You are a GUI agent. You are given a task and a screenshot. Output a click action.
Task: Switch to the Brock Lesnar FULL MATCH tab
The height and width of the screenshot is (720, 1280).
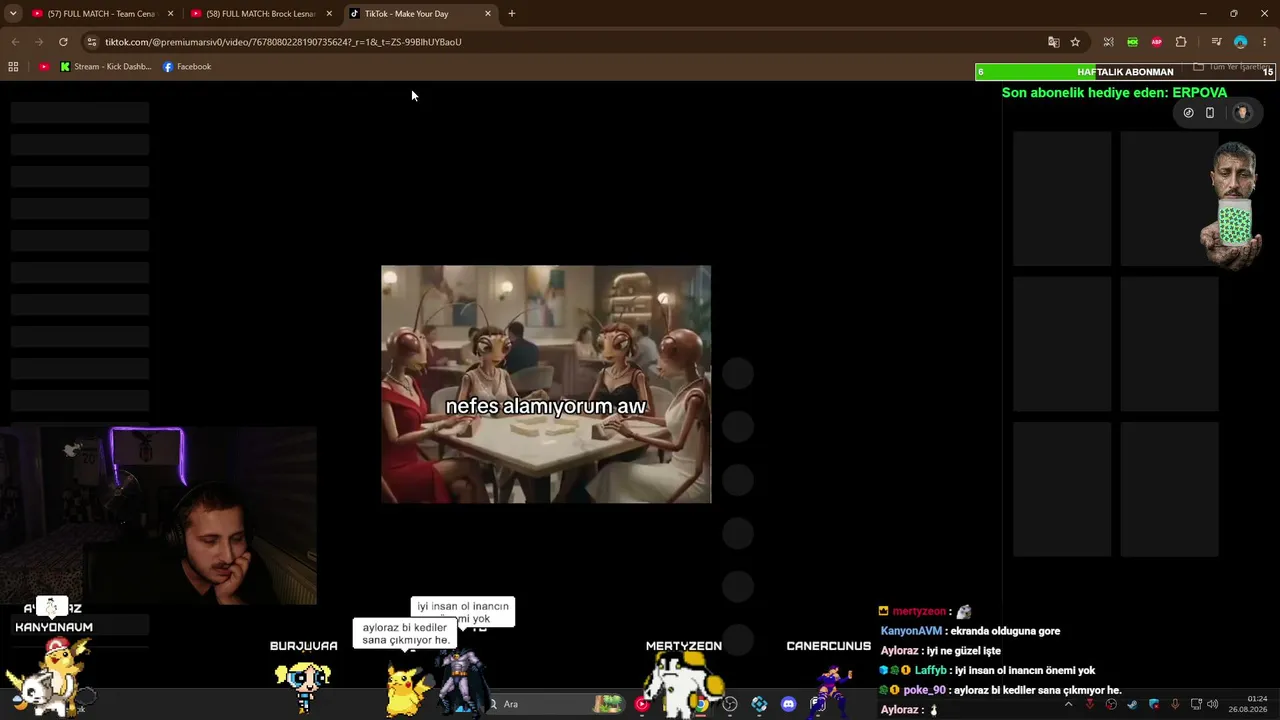pos(261,14)
